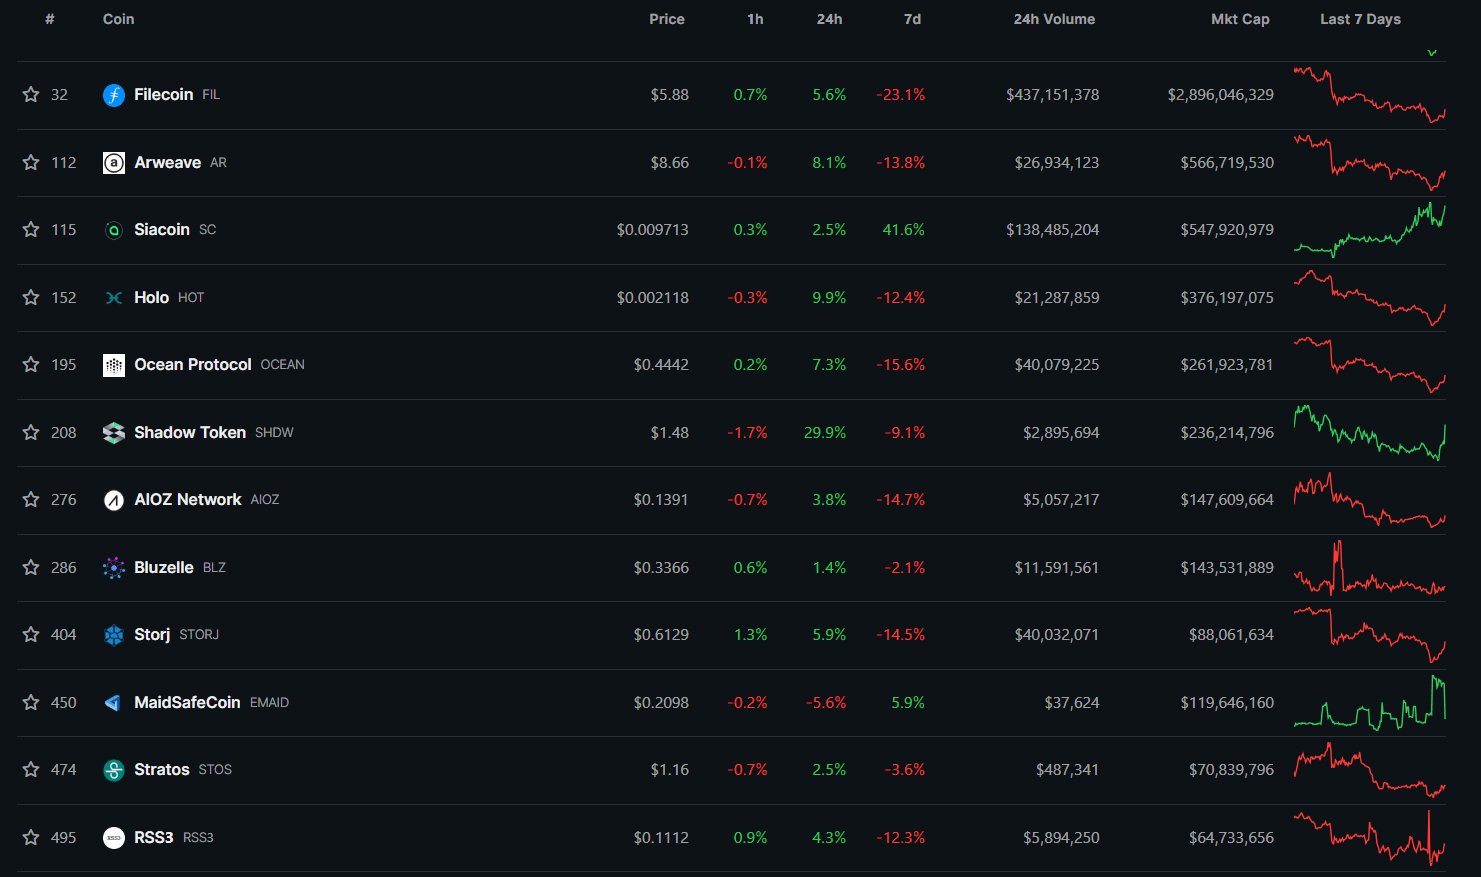Sort by the 7d change header
Screen dimensions: 1481x877
pyautogui.click(x=912, y=19)
